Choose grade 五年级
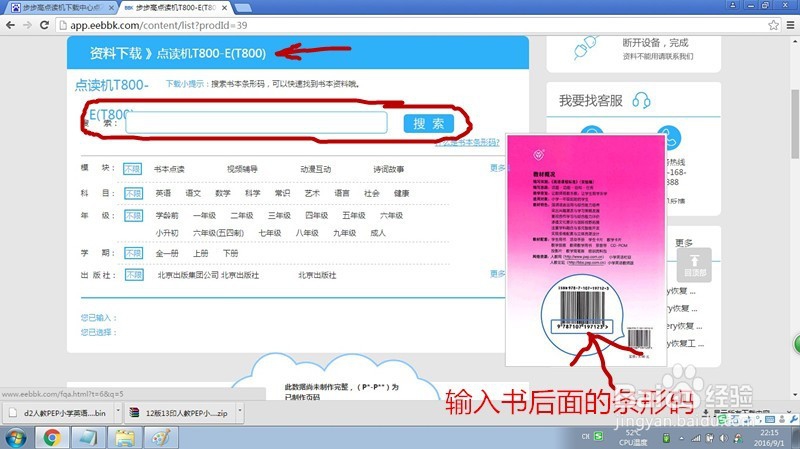Screen dimensions: 800x449 [354, 215]
